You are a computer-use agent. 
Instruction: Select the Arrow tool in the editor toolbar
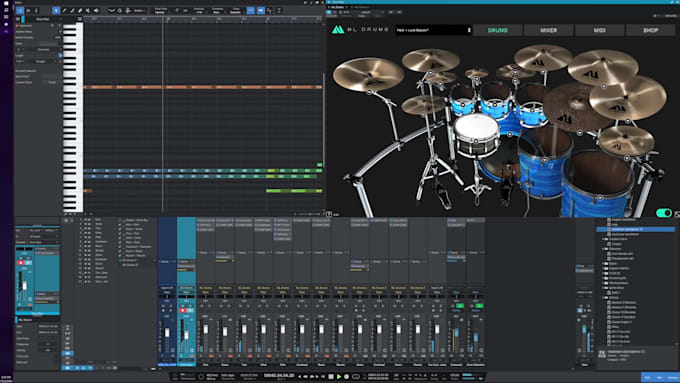click(56, 10)
